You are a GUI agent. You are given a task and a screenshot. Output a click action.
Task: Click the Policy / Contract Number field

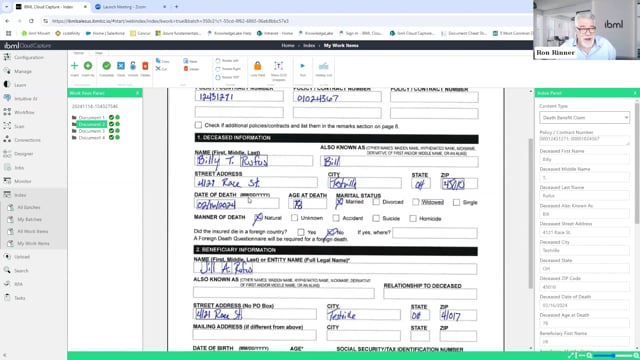[x=584, y=139]
